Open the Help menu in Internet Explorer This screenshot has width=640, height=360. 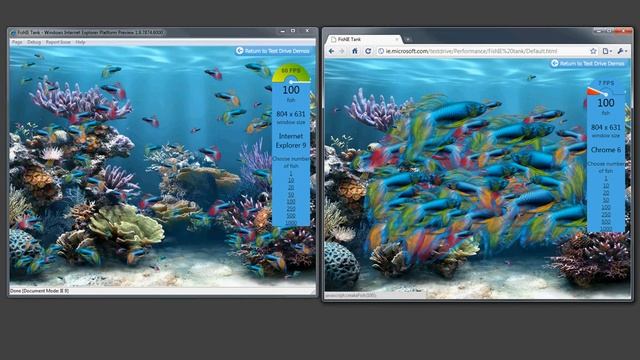[x=80, y=42]
